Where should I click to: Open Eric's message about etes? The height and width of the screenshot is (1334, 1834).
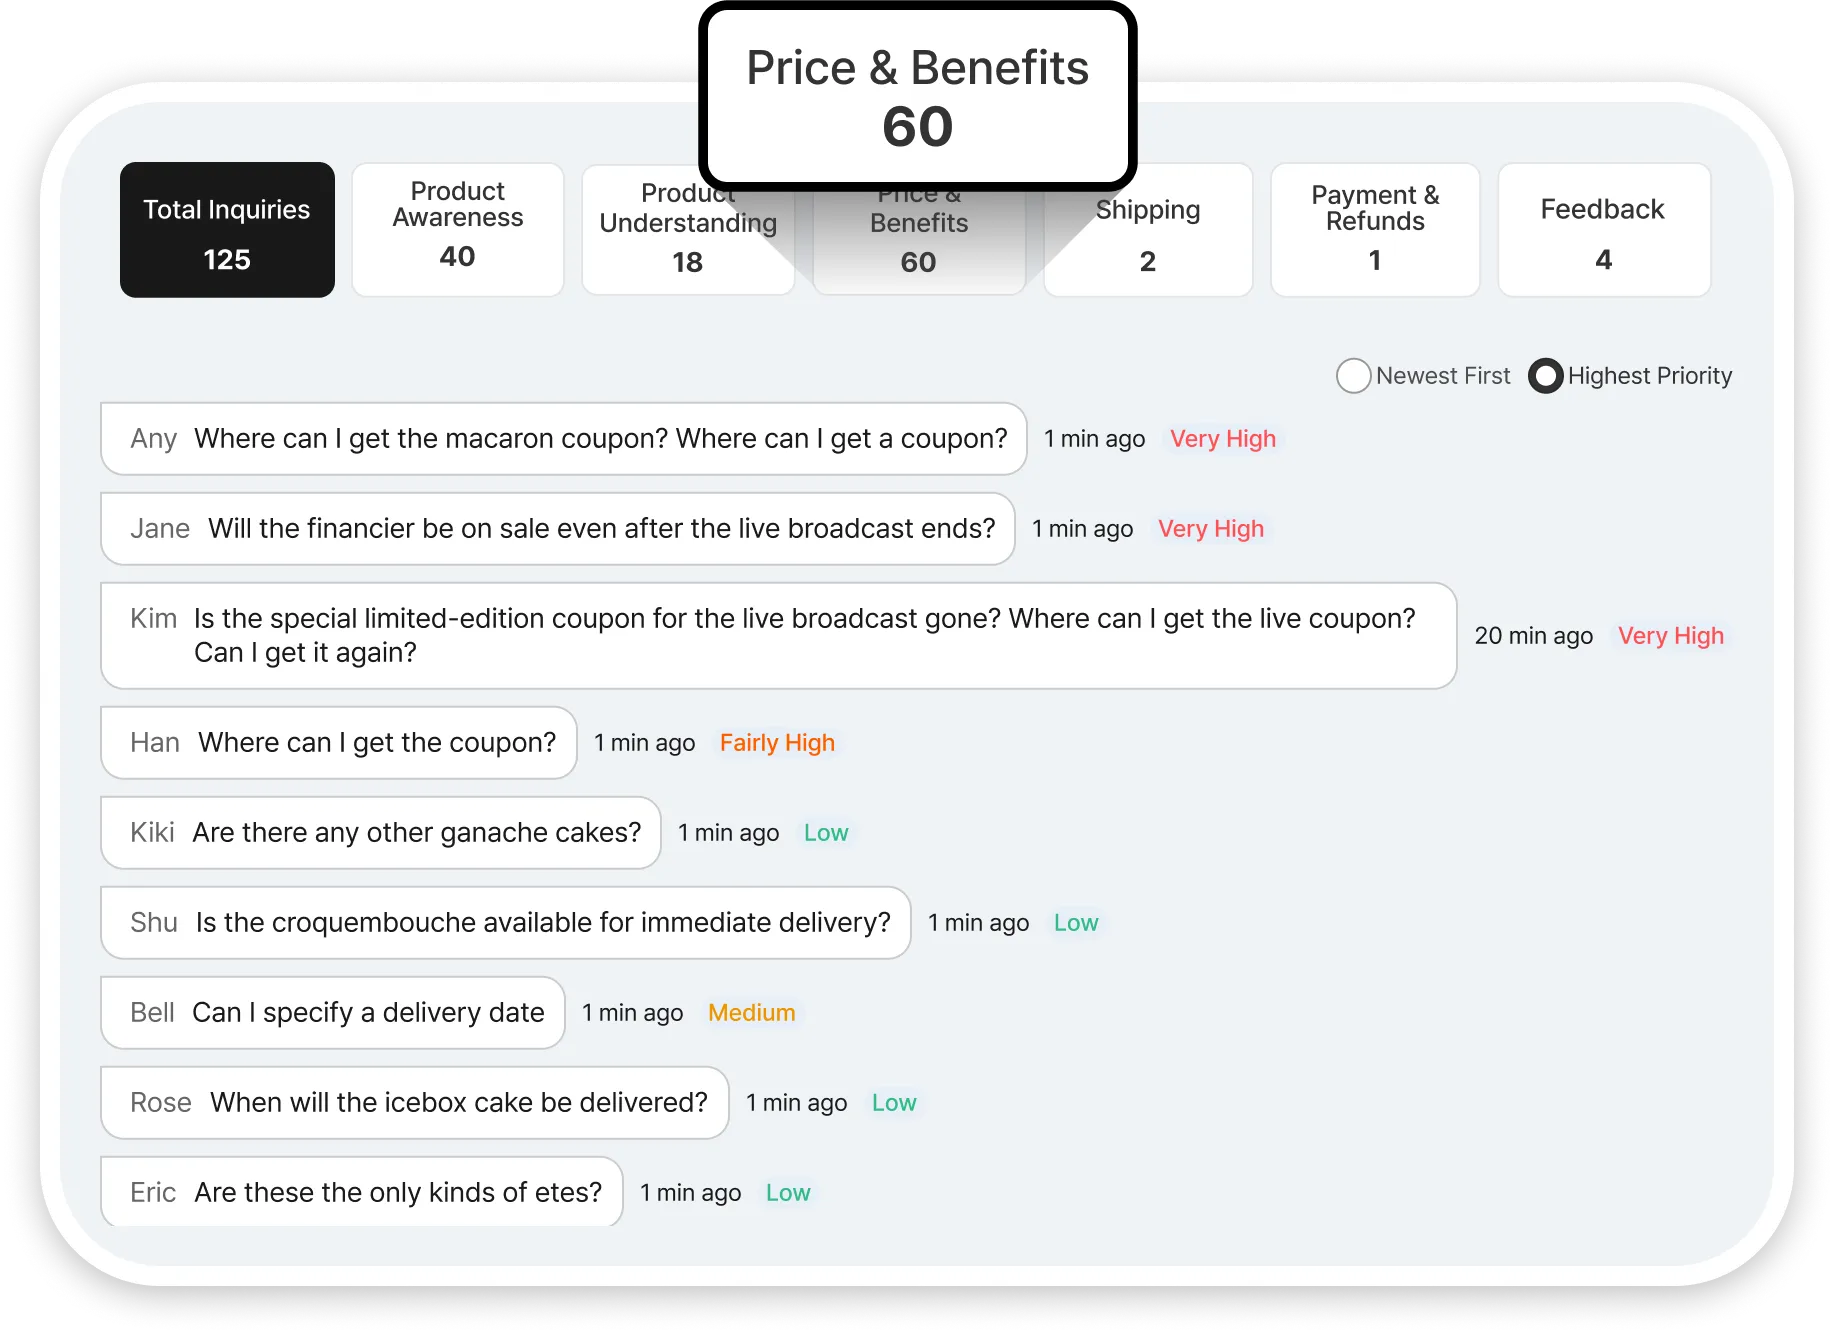tap(362, 1192)
